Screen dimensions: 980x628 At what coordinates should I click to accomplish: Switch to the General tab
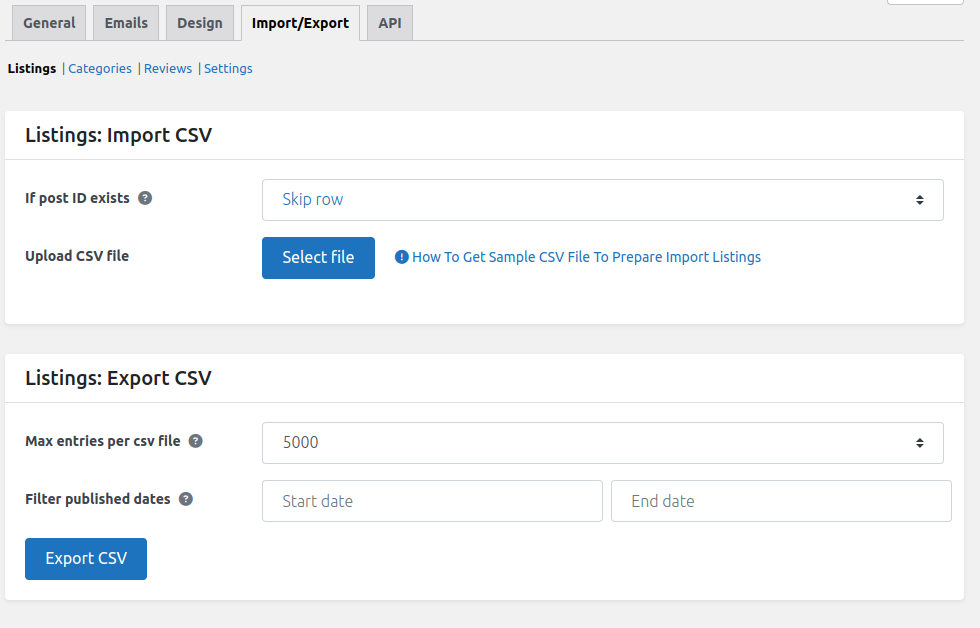pos(49,23)
